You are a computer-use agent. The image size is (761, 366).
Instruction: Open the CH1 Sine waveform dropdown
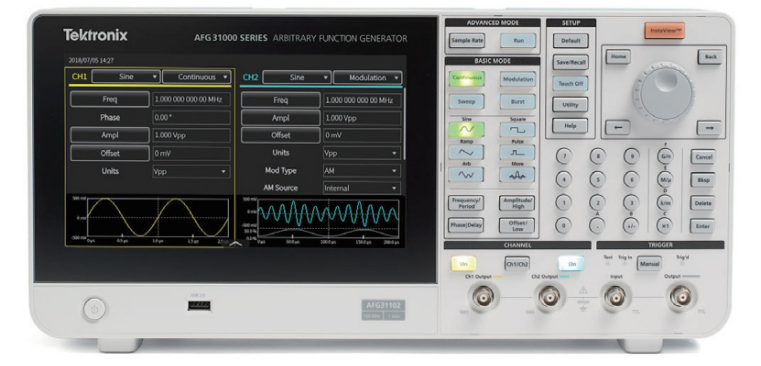pos(126,77)
